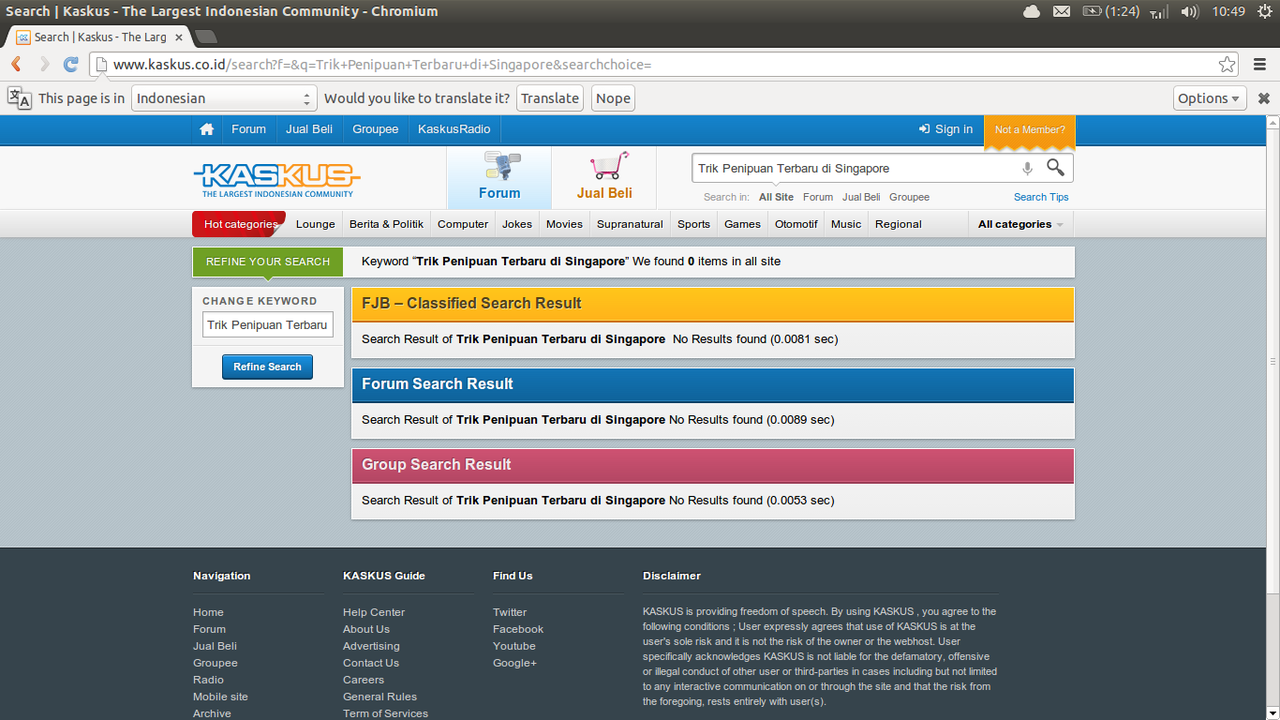Click the Refine Search button

[x=267, y=367]
